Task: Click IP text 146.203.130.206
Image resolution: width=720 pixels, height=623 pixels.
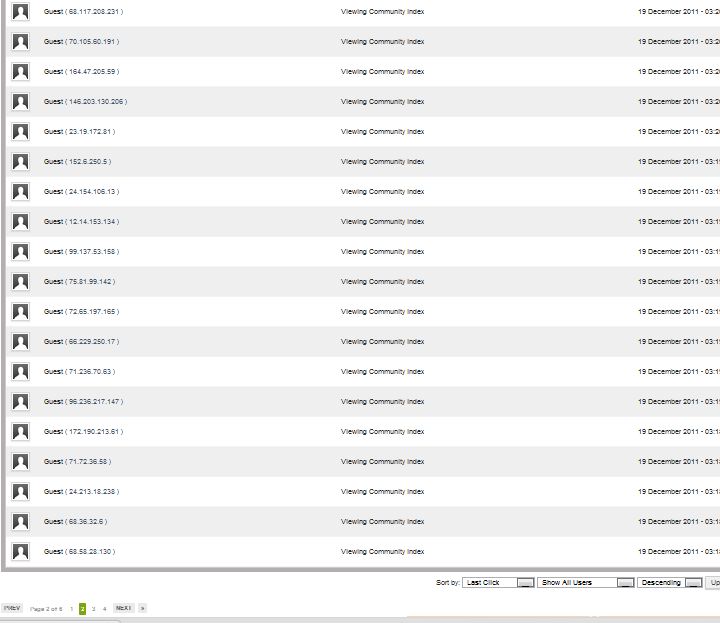Action: point(96,101)
